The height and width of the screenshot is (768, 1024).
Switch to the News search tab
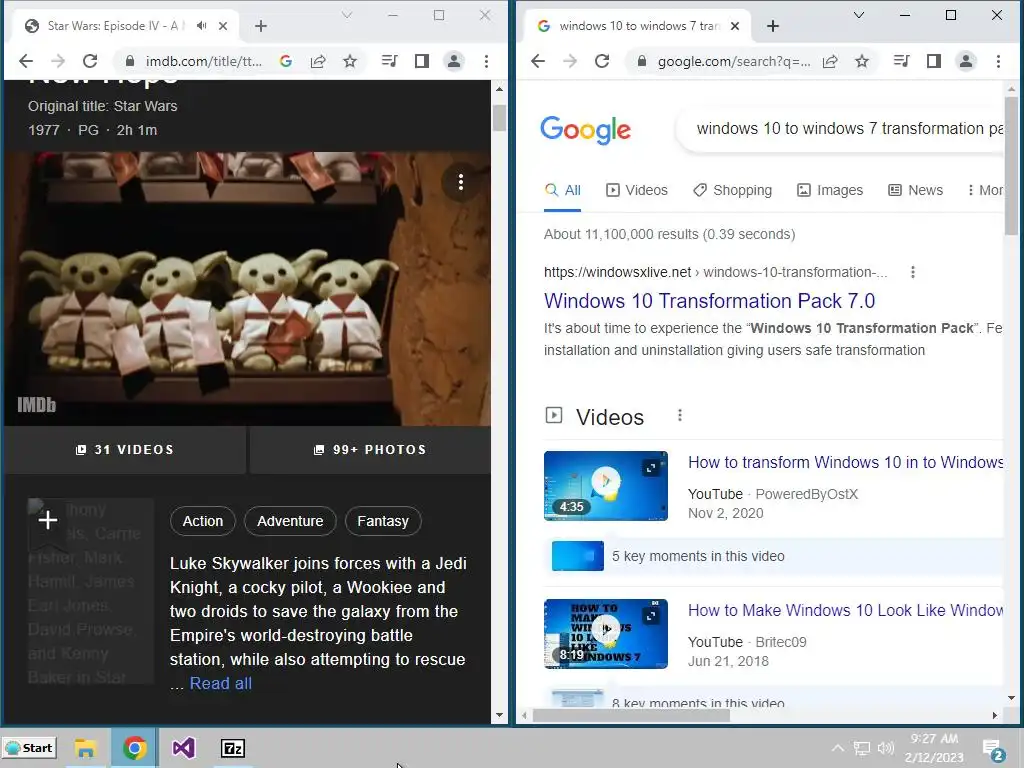point(915,190)
